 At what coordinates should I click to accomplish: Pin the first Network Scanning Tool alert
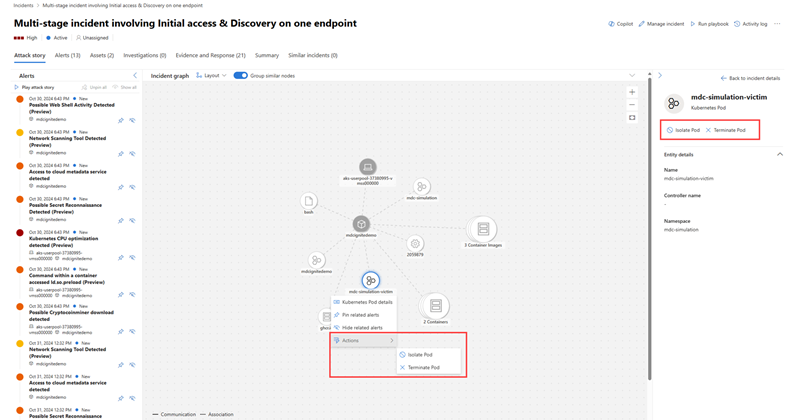[x=121, y=154]
